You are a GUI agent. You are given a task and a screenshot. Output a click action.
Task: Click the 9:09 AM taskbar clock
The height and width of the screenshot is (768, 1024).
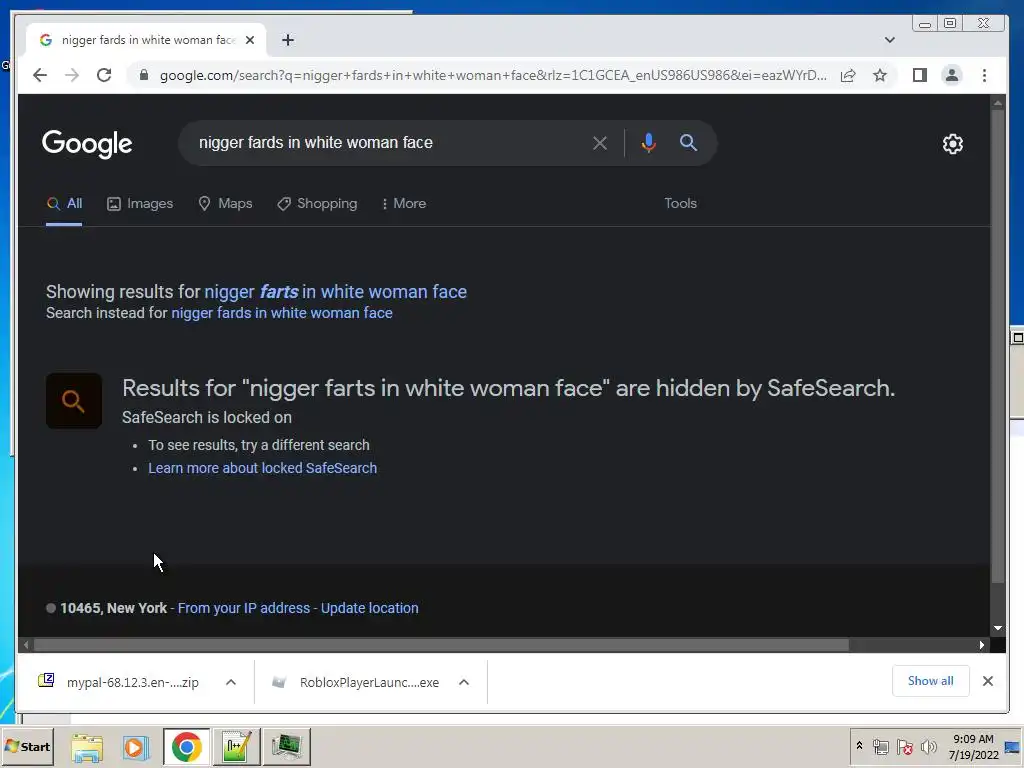pyautogui.click(x=973, y=746)
